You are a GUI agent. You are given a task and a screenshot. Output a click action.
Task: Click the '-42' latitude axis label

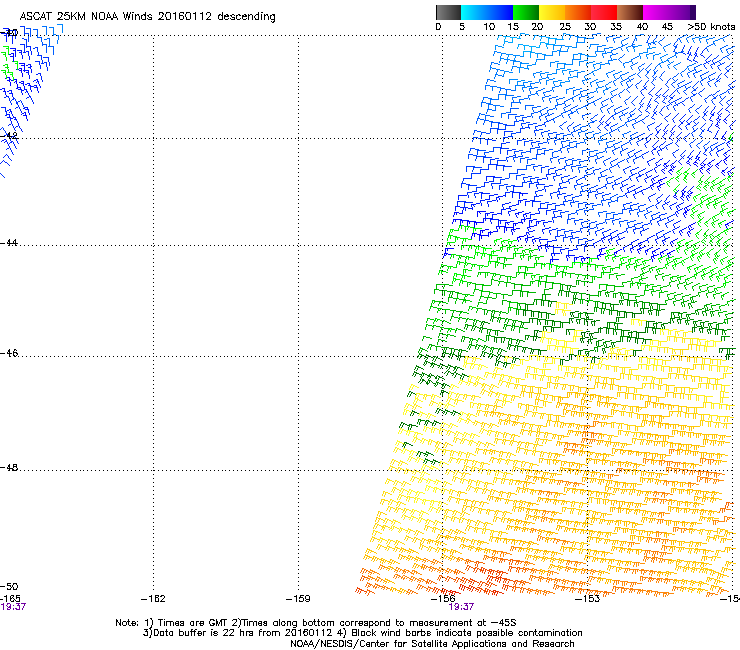coord(9,135)
